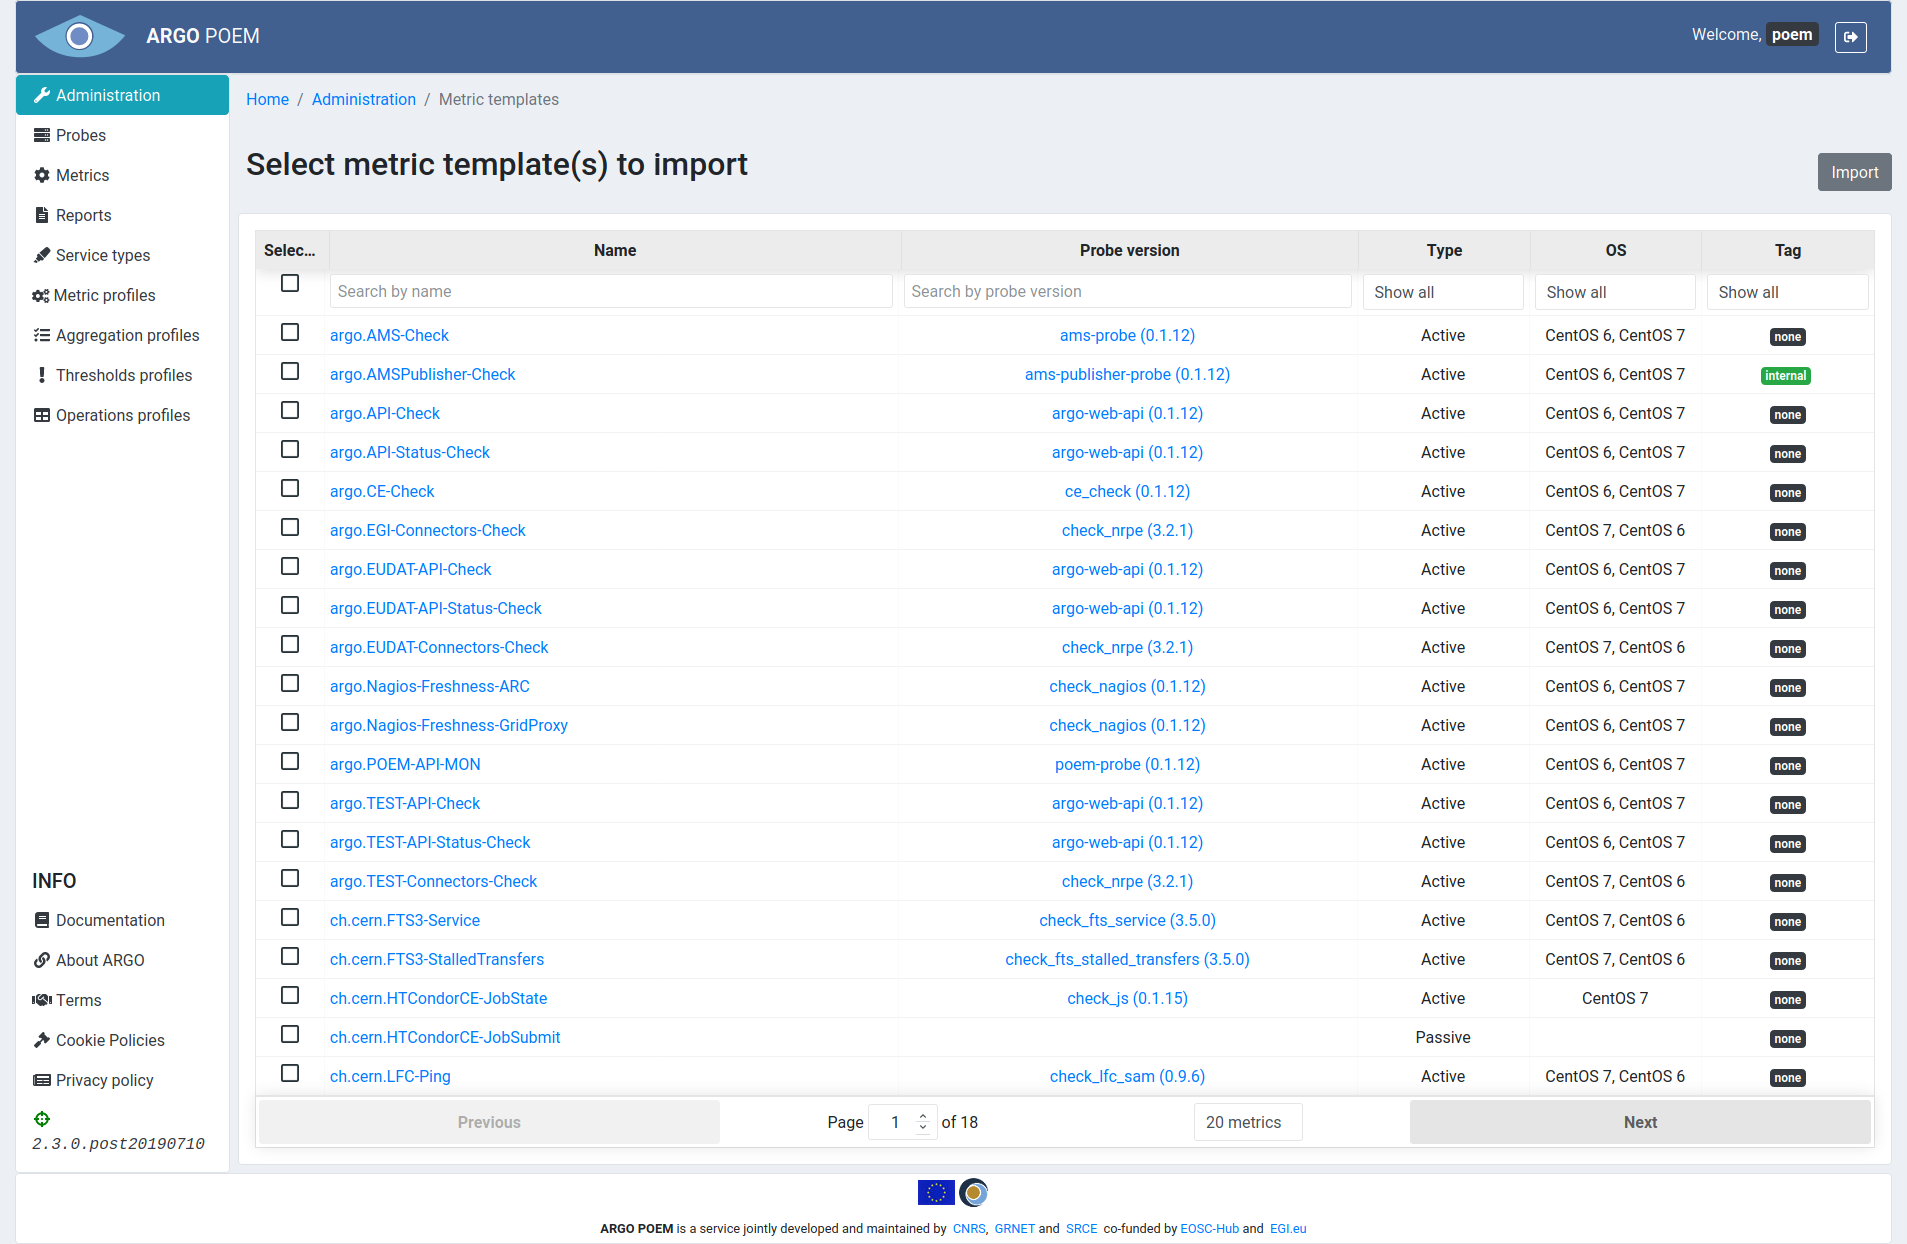The image size is (1907, 1244).
Task: Click the Thresholds profiles exclamation icon
Action: [42, 375]
